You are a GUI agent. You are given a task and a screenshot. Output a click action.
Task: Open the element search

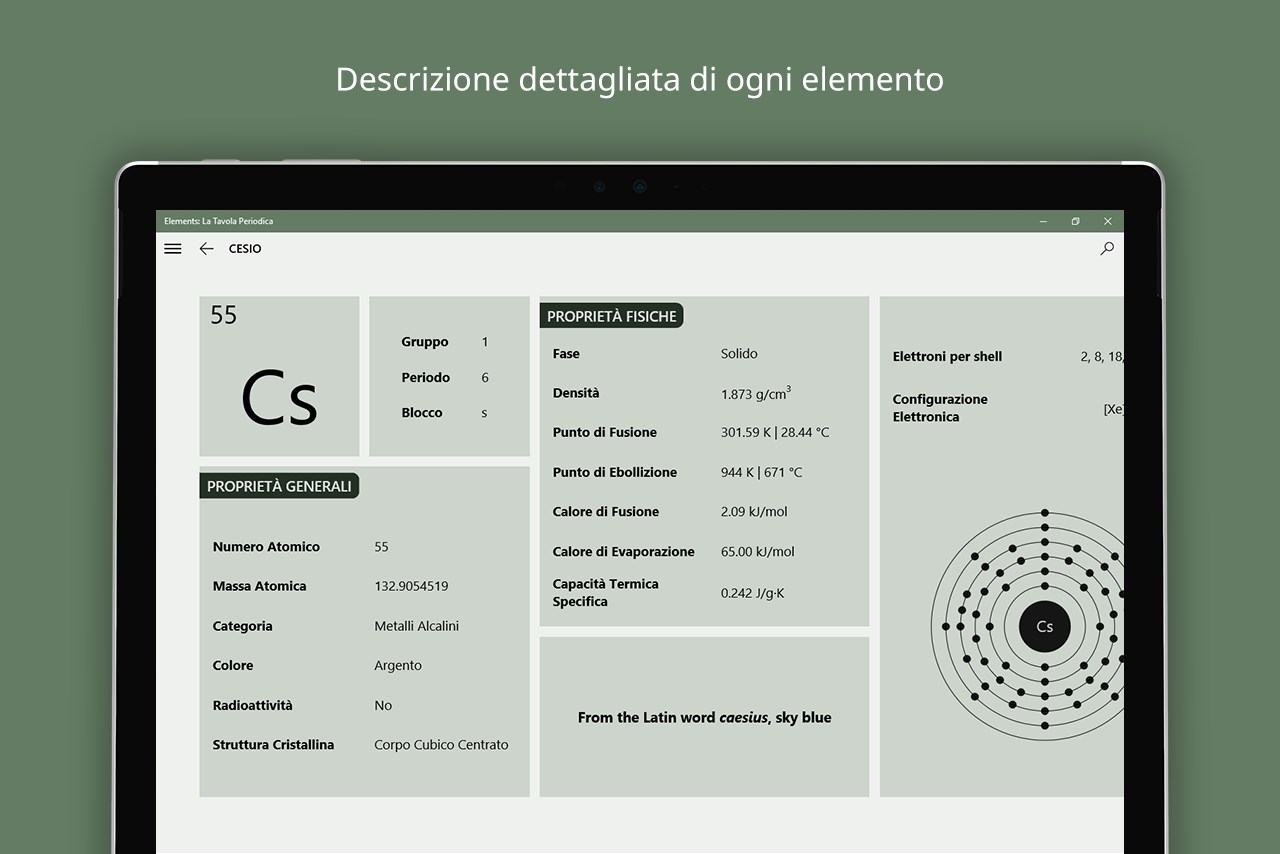(1107, 248)
